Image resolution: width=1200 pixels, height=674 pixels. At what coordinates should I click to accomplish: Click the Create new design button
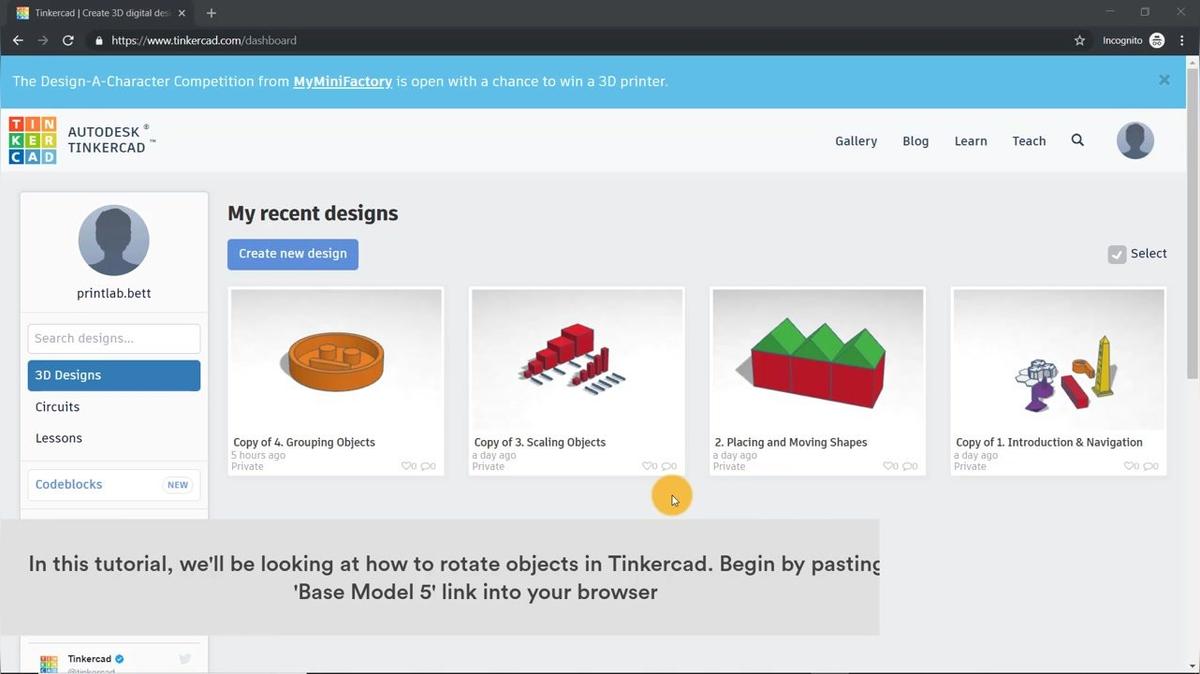click(x=293, y=254)
